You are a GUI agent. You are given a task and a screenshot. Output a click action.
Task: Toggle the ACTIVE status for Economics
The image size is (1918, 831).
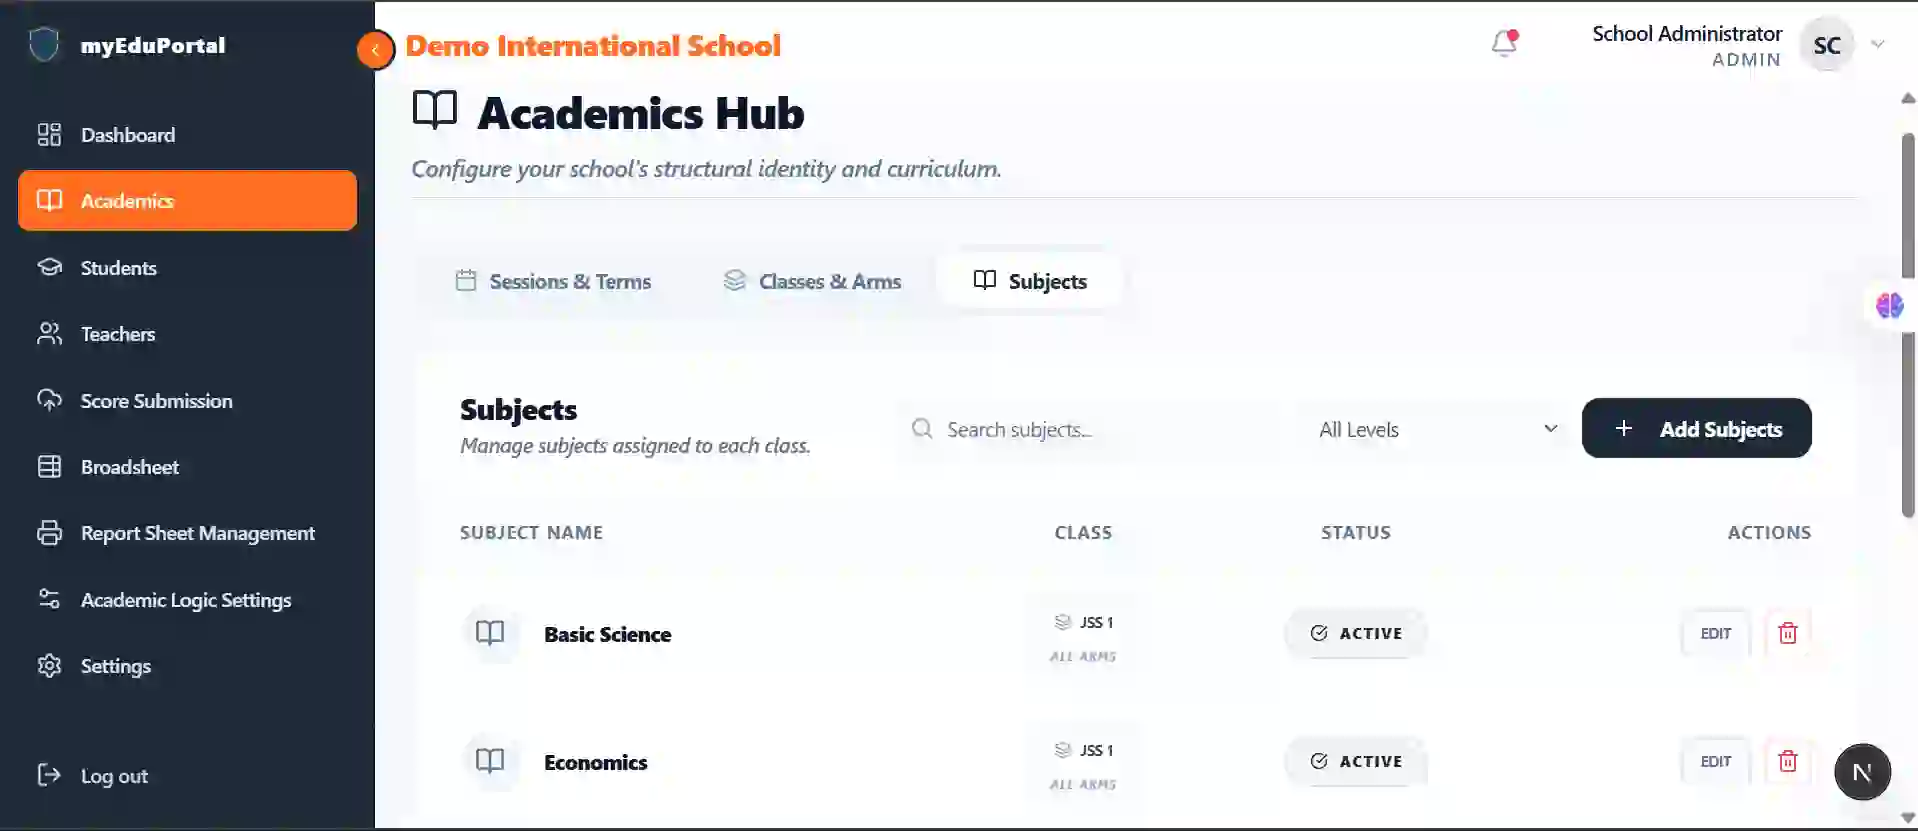(x=1355, y=761)
